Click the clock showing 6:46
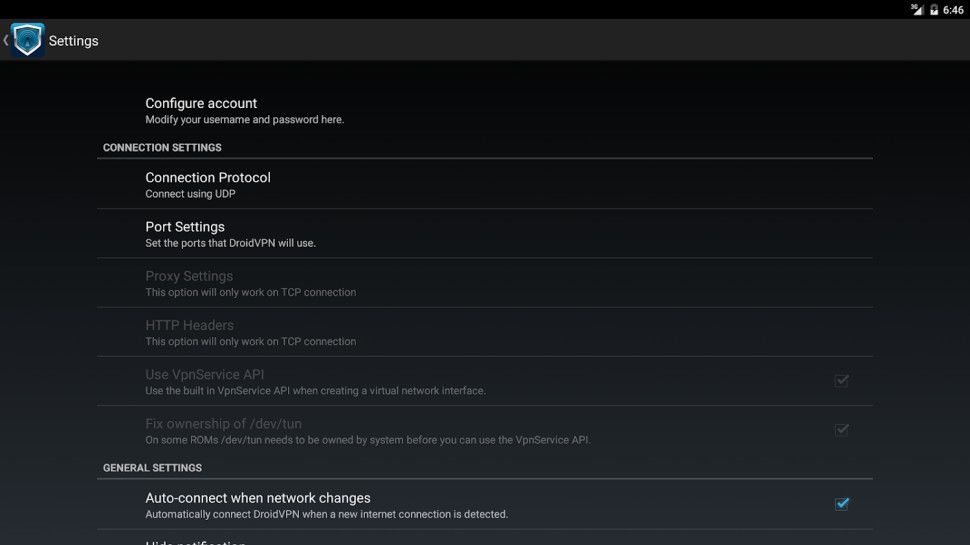The height and width of the screenshot is (545, 970). pyautogui.click(x=953, y=9)
